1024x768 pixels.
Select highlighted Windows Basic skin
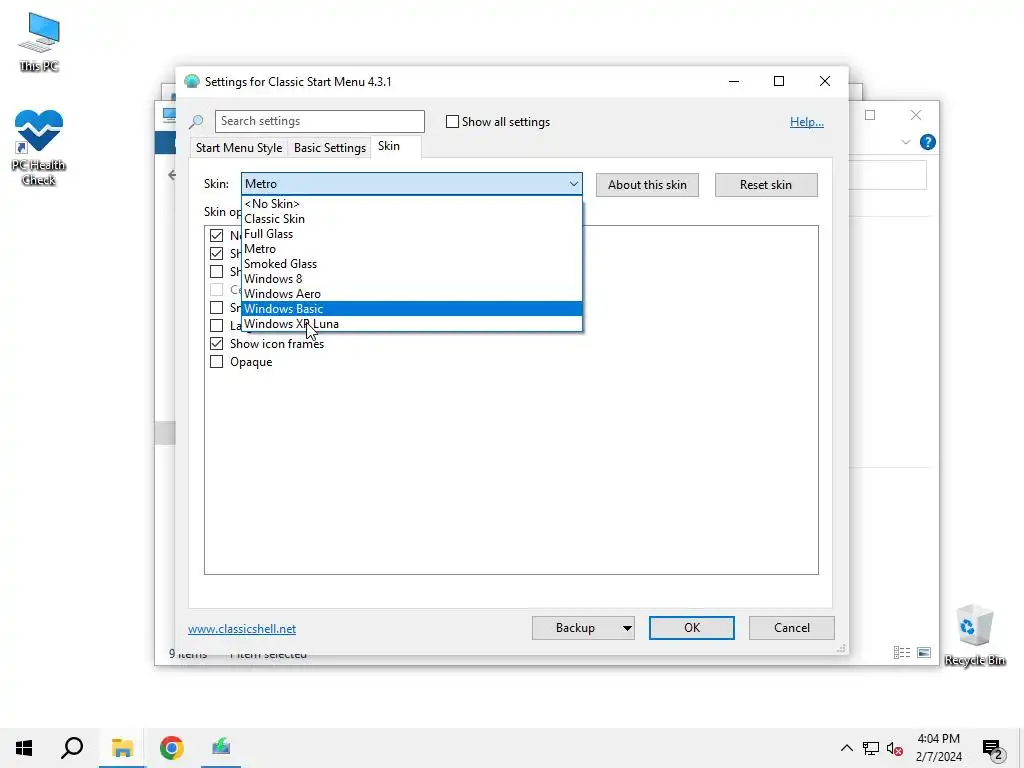tap(411, 309)
